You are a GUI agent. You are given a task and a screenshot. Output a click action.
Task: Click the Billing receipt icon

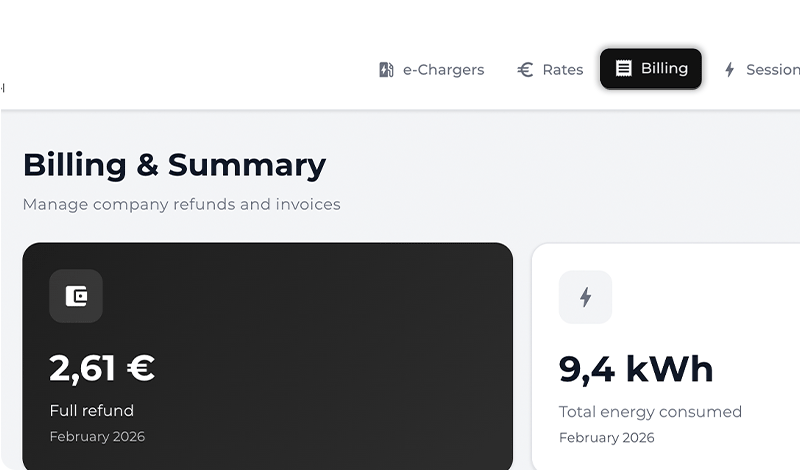click(624, 69)
